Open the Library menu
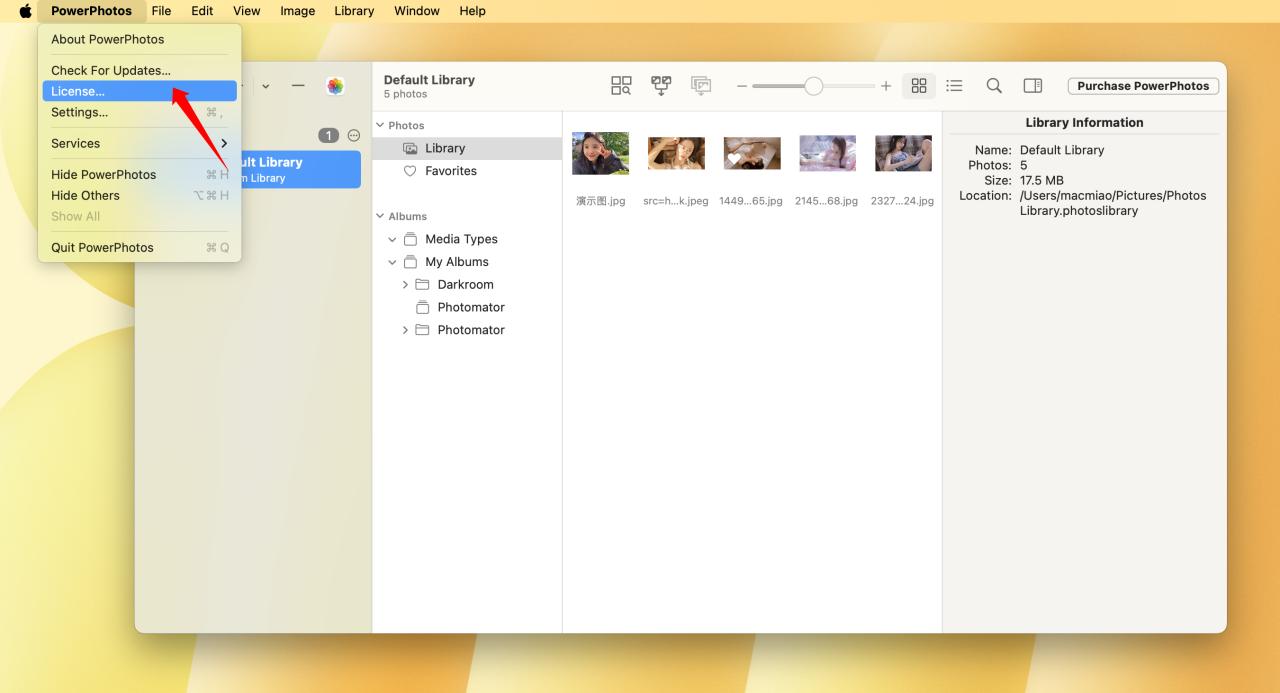Viewport: 1280px width, 693px height. pos(354,11)
